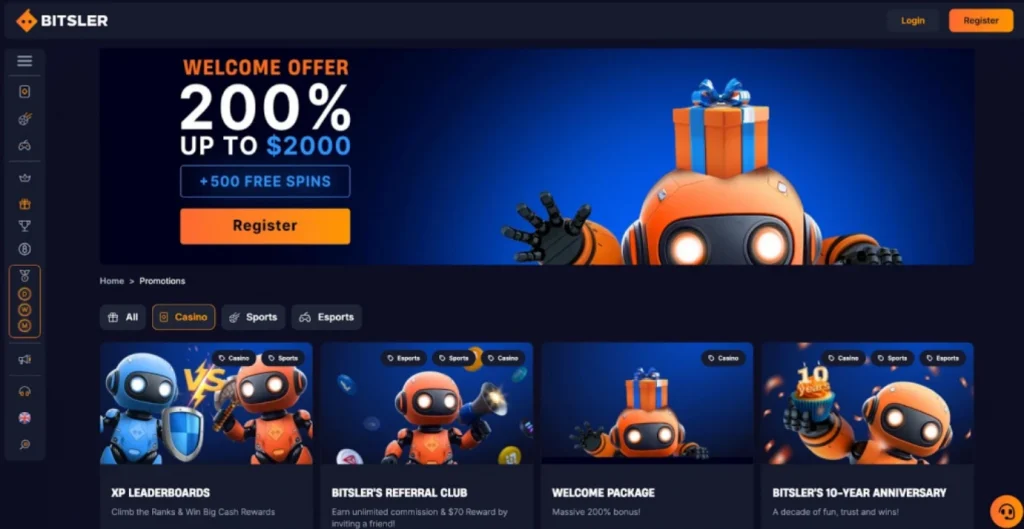The width and height of the screenshot is (1024, 529).
Task: Open the live chat support bubble
Action: click(1006, 511)
